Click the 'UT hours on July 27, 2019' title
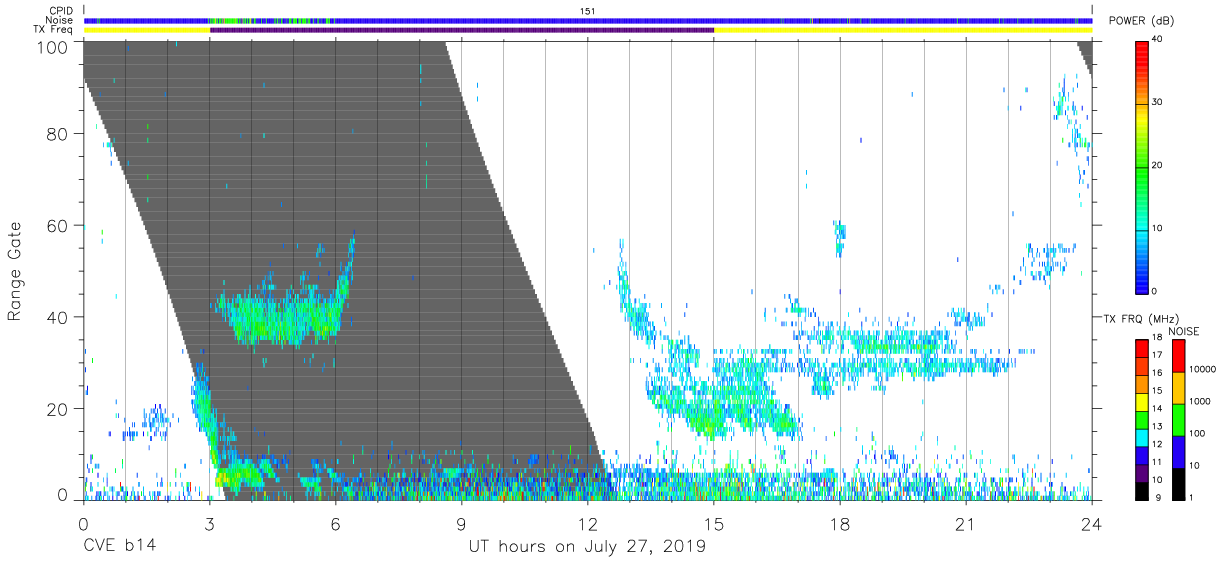This screenshot has height=567, width=1228. click(588, 547)
